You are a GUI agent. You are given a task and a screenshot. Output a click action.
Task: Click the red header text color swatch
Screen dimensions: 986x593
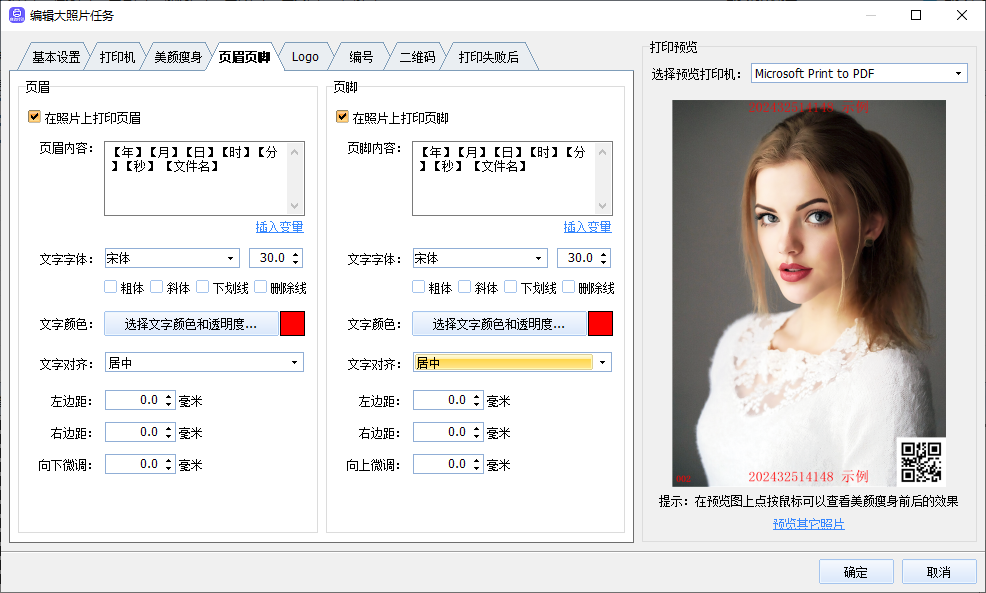[293, 324]
